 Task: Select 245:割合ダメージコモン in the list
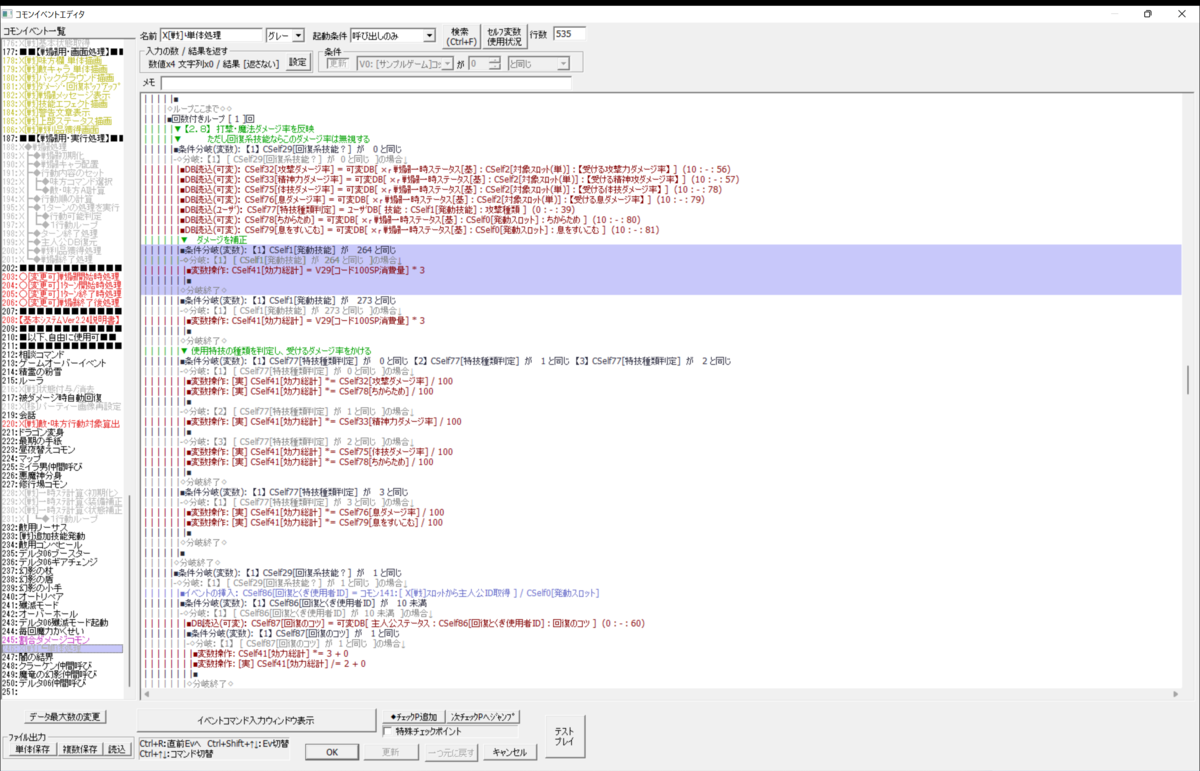tap(46, 640)
